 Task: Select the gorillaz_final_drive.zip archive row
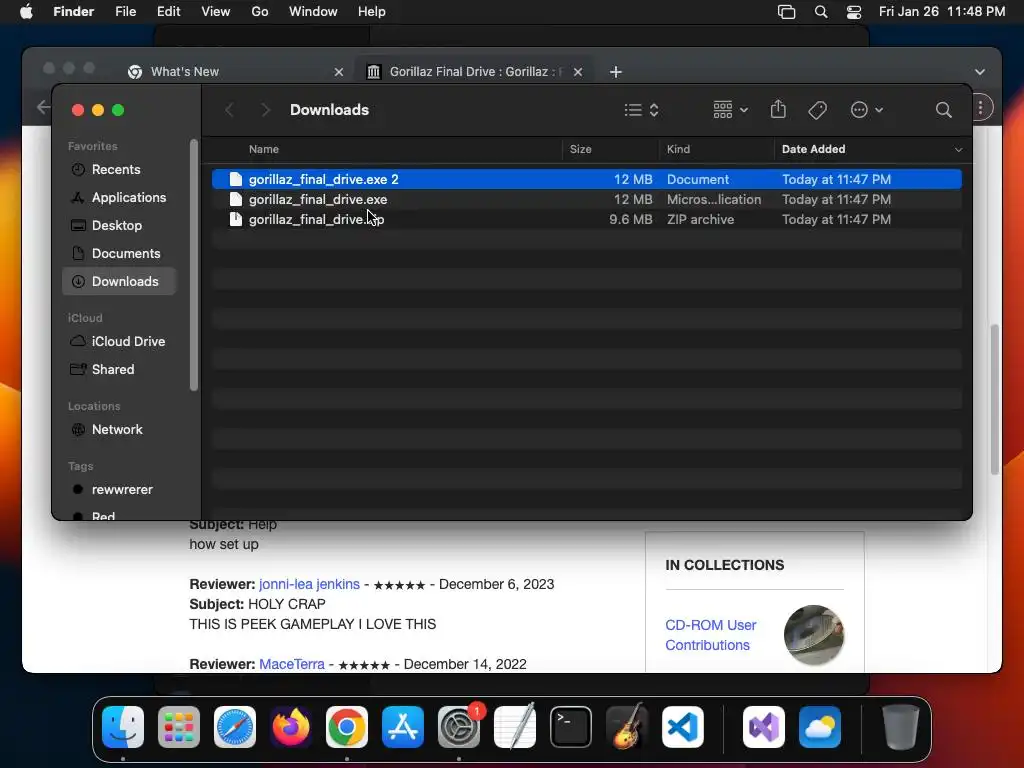586,219
